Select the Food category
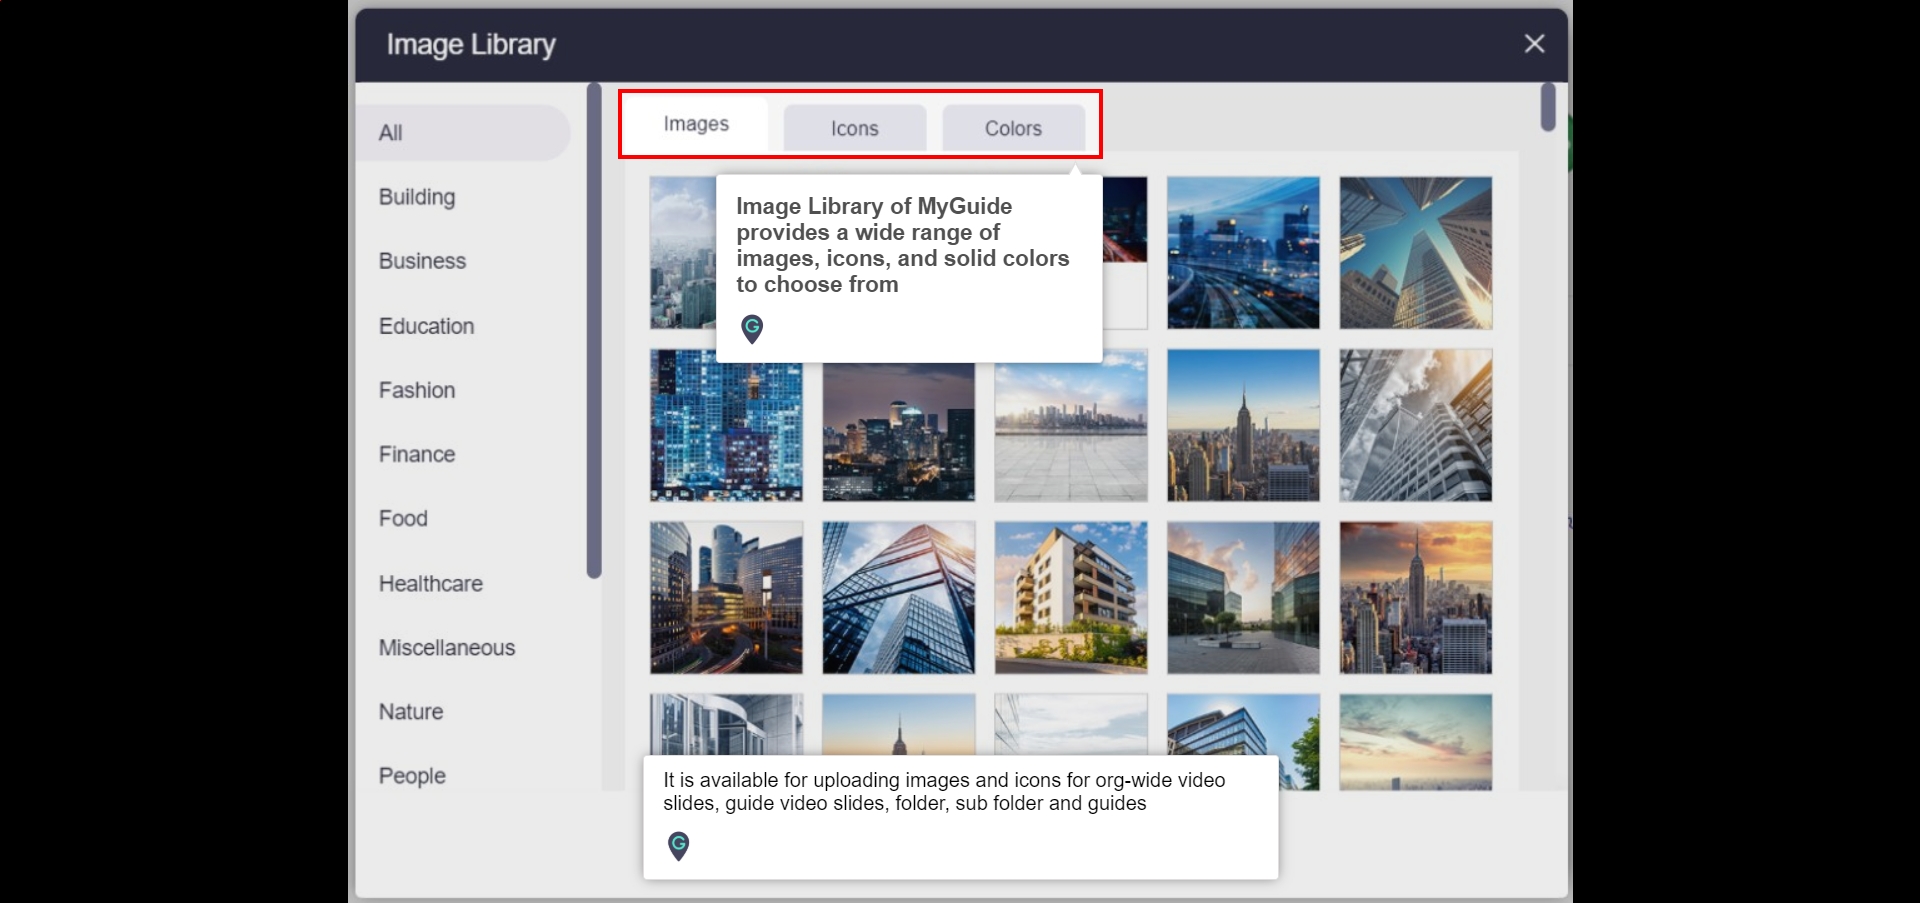Image resolution: width=1920 pixels, height=903 pixels. pos(403,518)
